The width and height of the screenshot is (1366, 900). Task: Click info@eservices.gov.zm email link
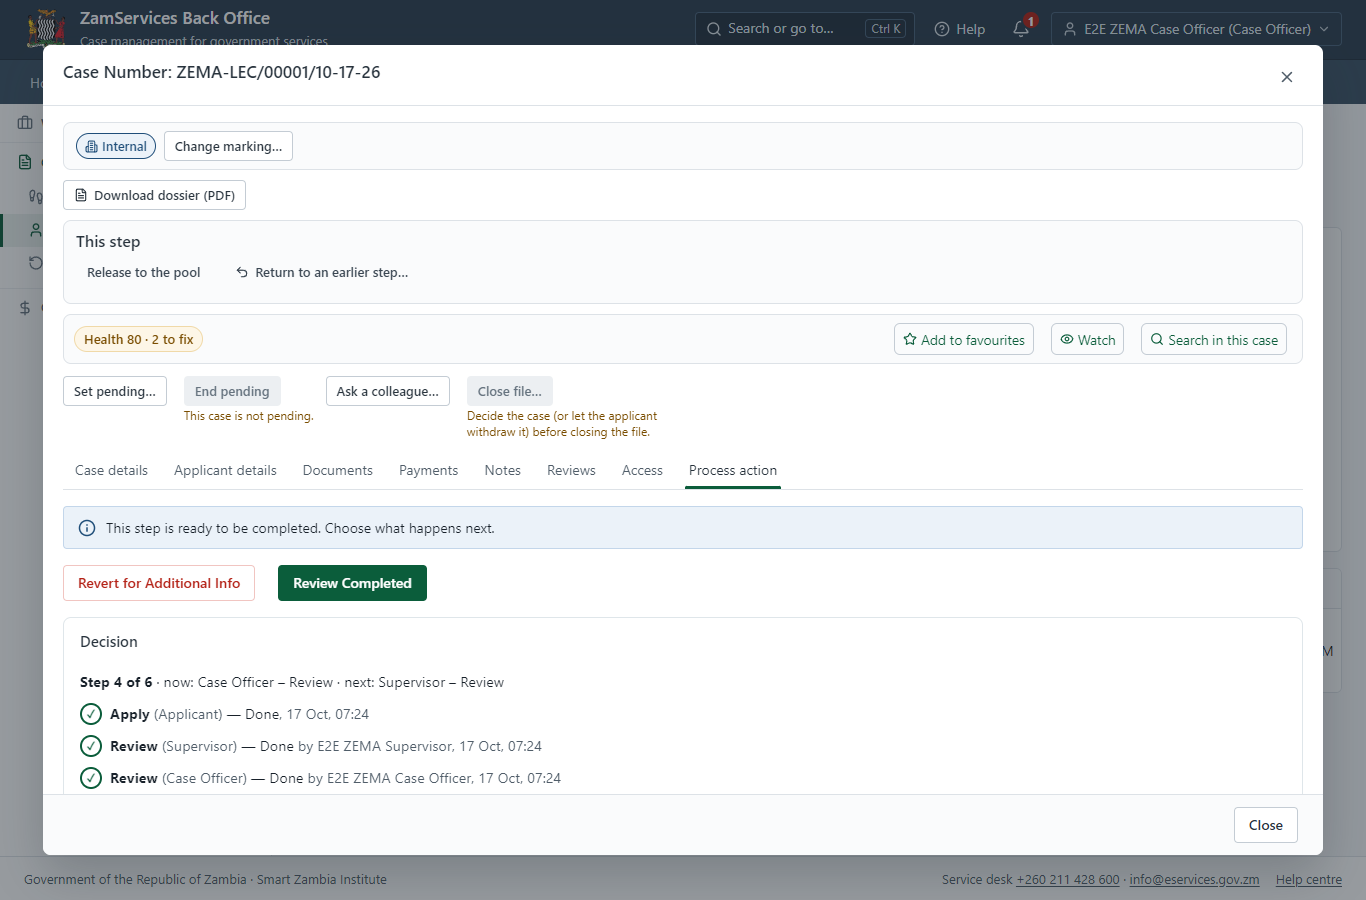click(x=1194, y=880)
